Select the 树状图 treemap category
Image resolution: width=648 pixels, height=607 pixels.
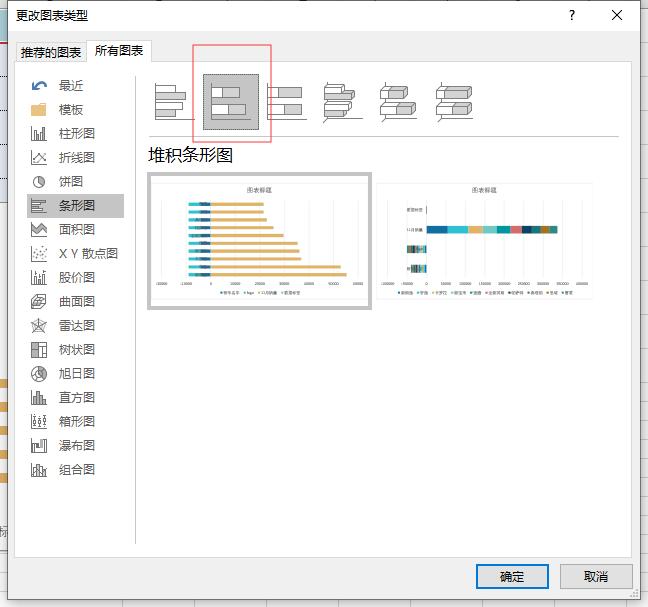(75, 350)
